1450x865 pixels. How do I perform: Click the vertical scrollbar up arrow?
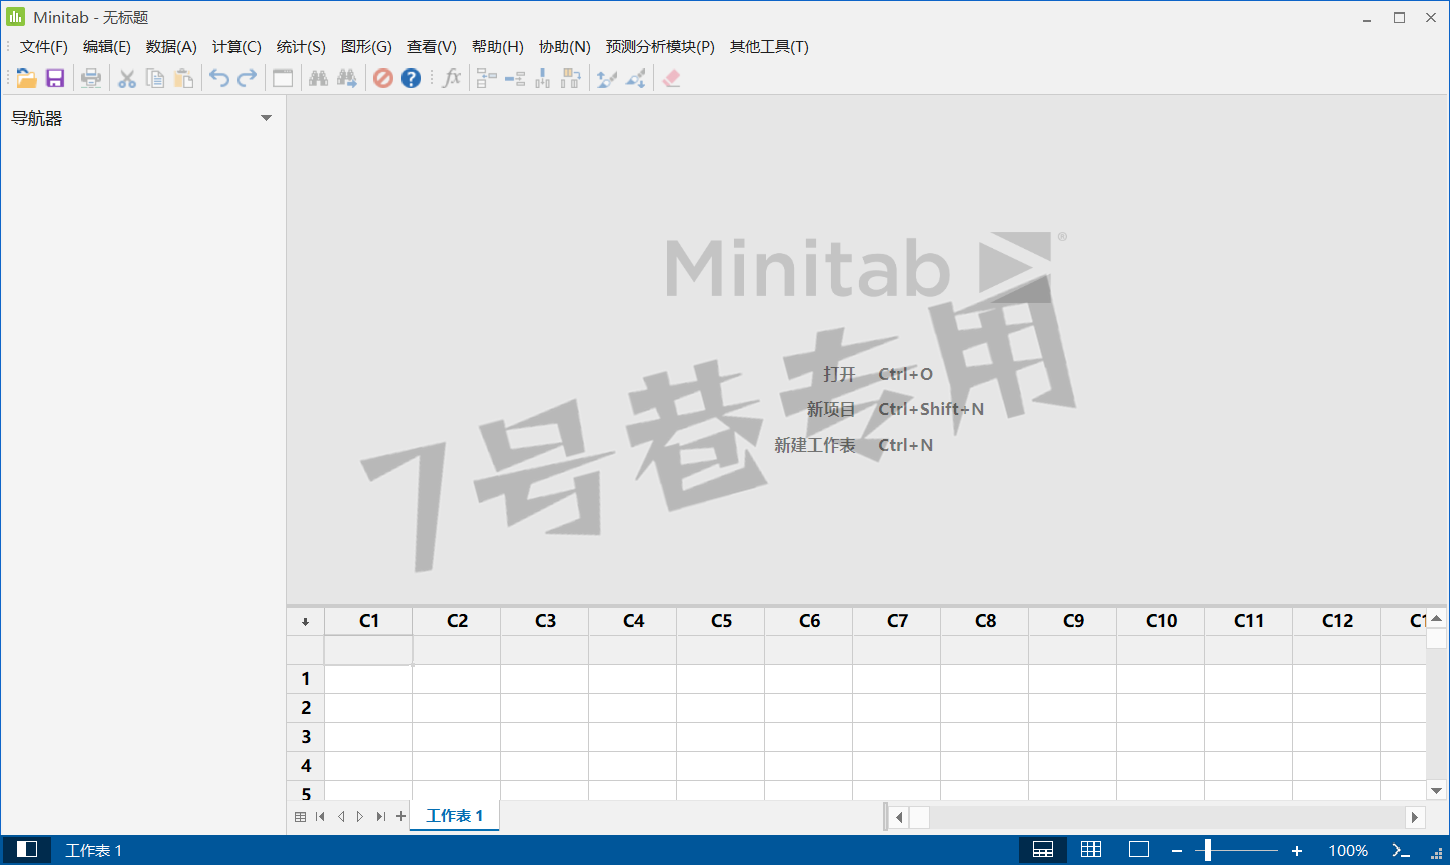(x=1436, y=619)
